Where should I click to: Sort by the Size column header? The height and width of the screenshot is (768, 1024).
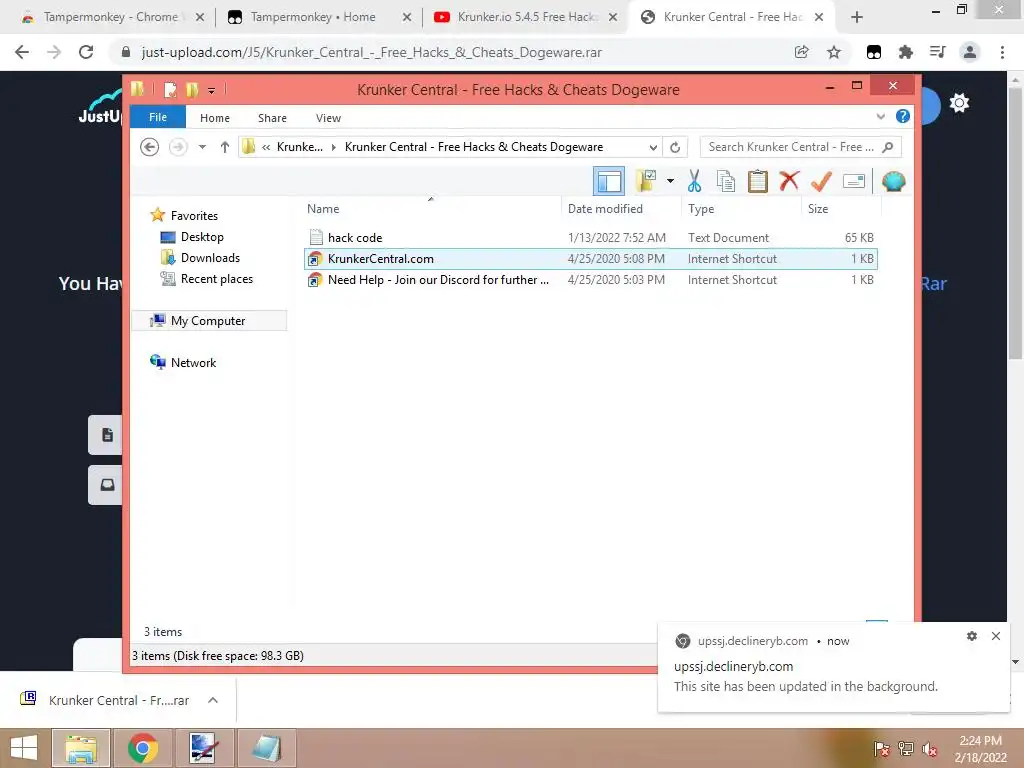(841, 208)
